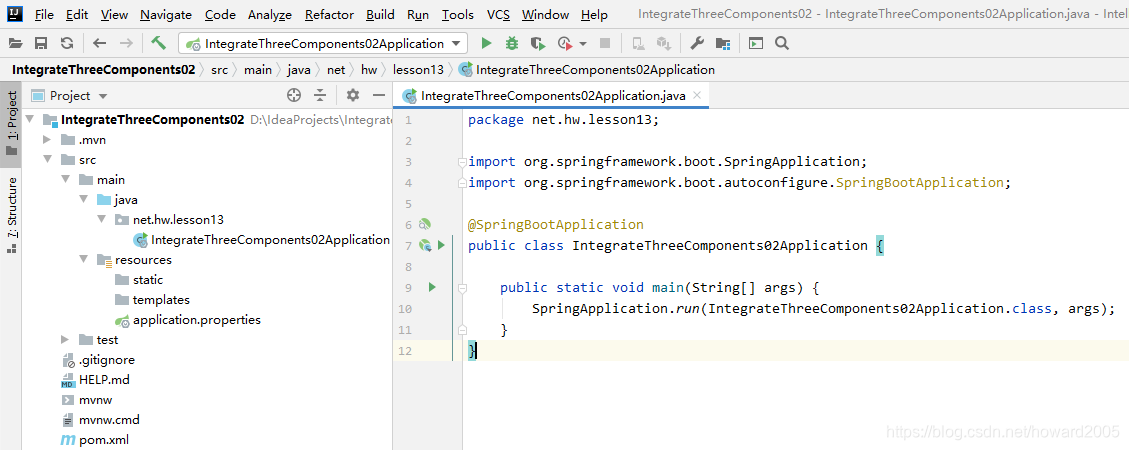The width and height of the screenshot is (1129, 450).
Task: Open settings with the wrench icon
Action: [x=696, y=44]
